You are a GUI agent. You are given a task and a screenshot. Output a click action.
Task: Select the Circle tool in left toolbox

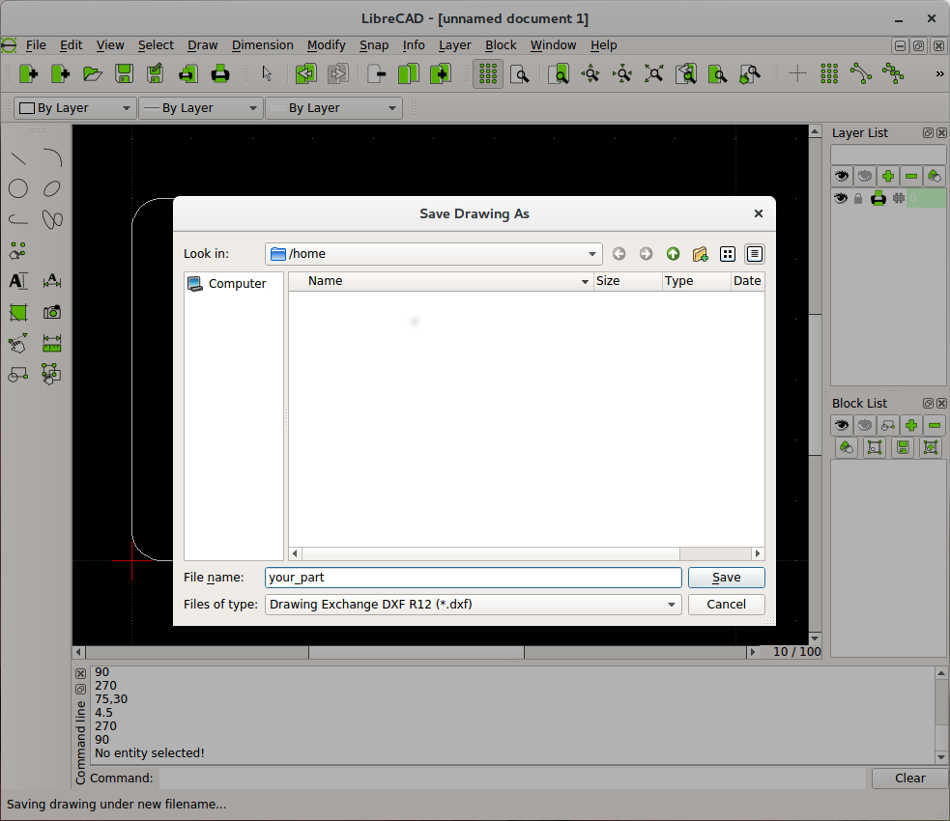18,188
